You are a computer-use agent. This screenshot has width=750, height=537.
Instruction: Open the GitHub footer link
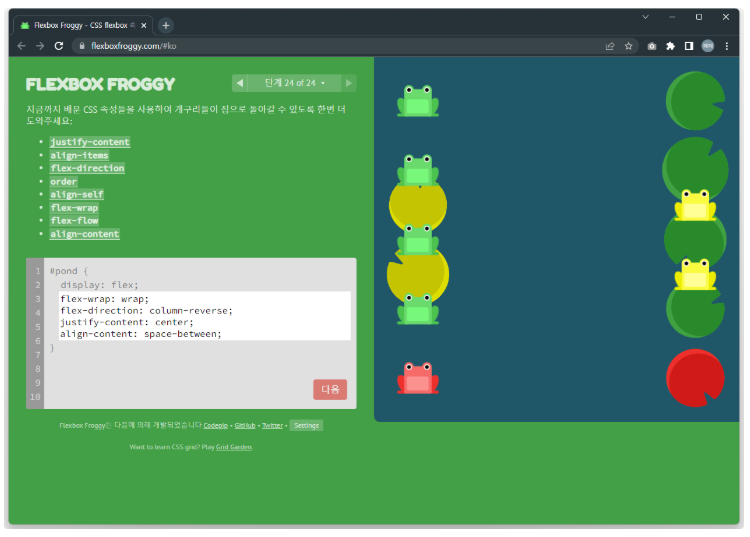(245, 426)
